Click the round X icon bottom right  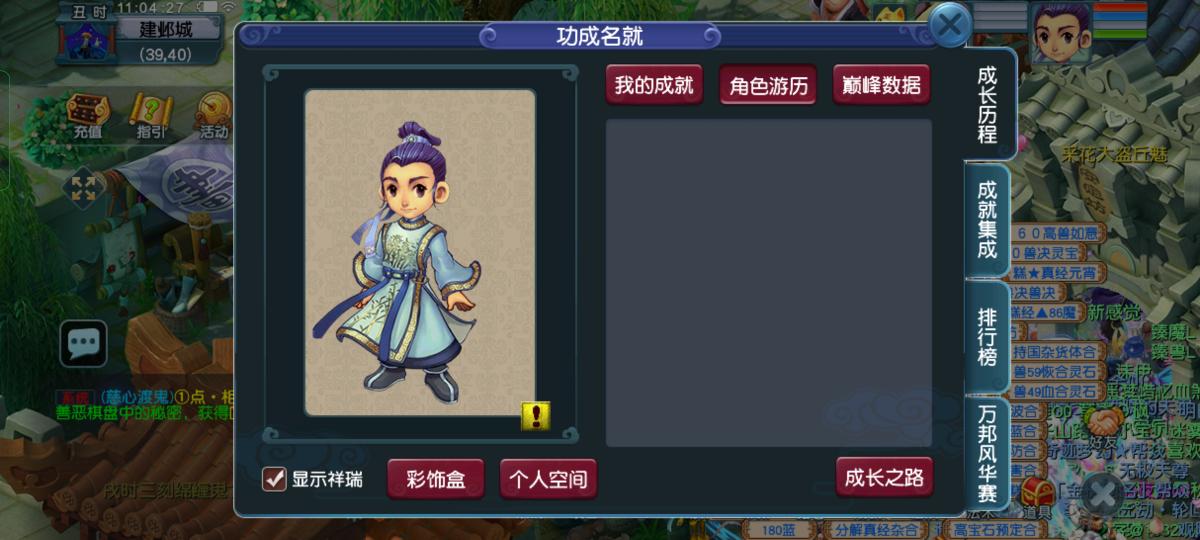point(1104,493)
